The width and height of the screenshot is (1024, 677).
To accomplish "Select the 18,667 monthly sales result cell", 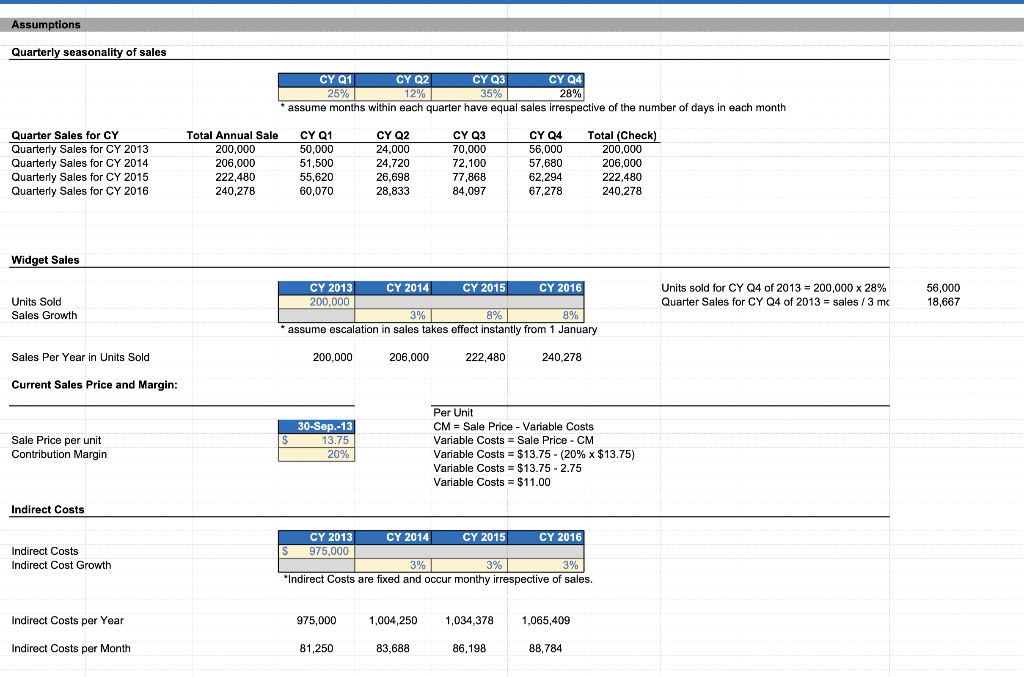I will [943, 302].
